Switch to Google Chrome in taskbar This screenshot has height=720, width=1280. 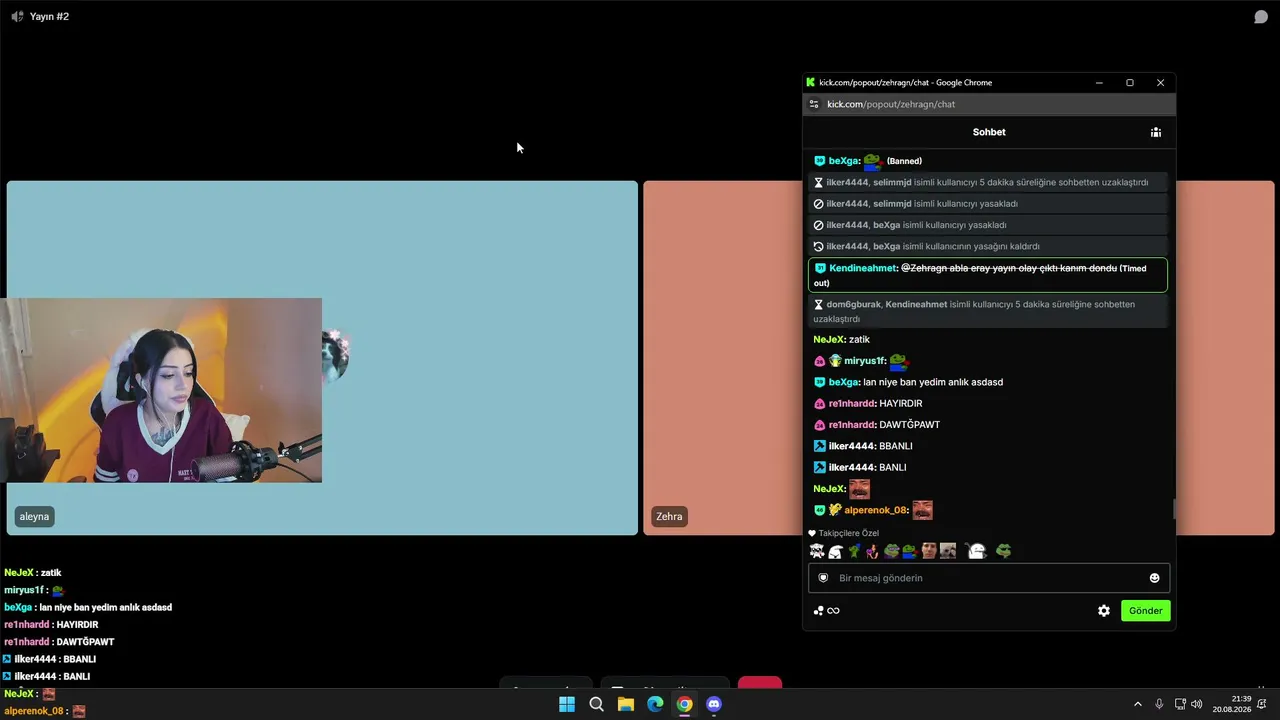(684, 704)
